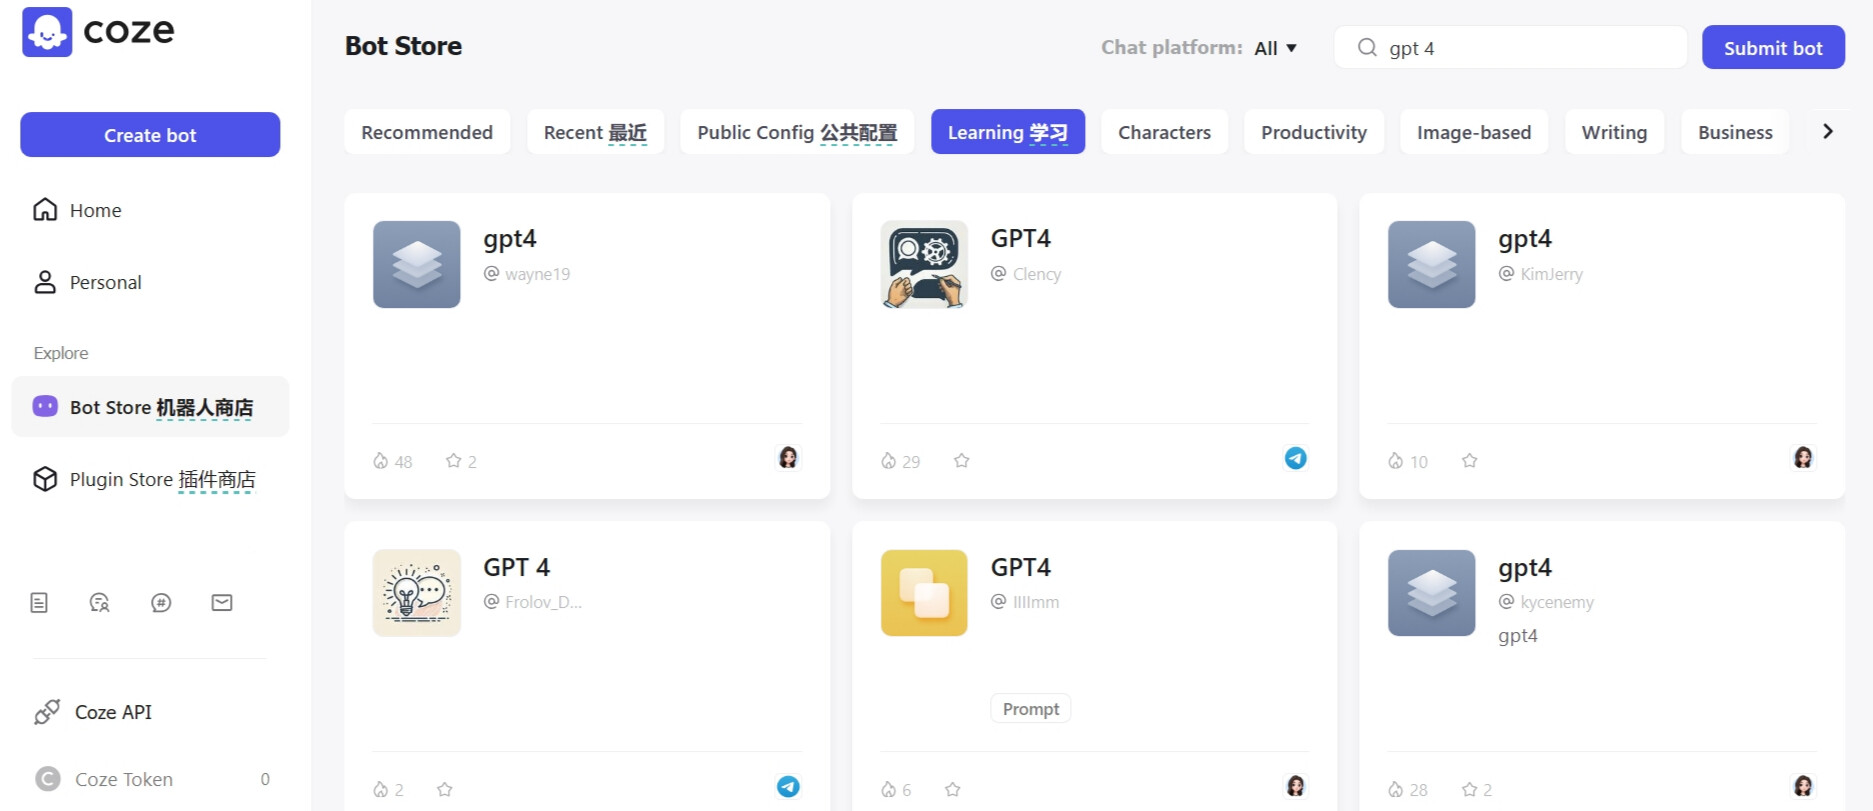This screenshot has width=1873, height=811.
Task: Star the GPT 4 bot by Frolov_D
Action: (x=445, y=789)
